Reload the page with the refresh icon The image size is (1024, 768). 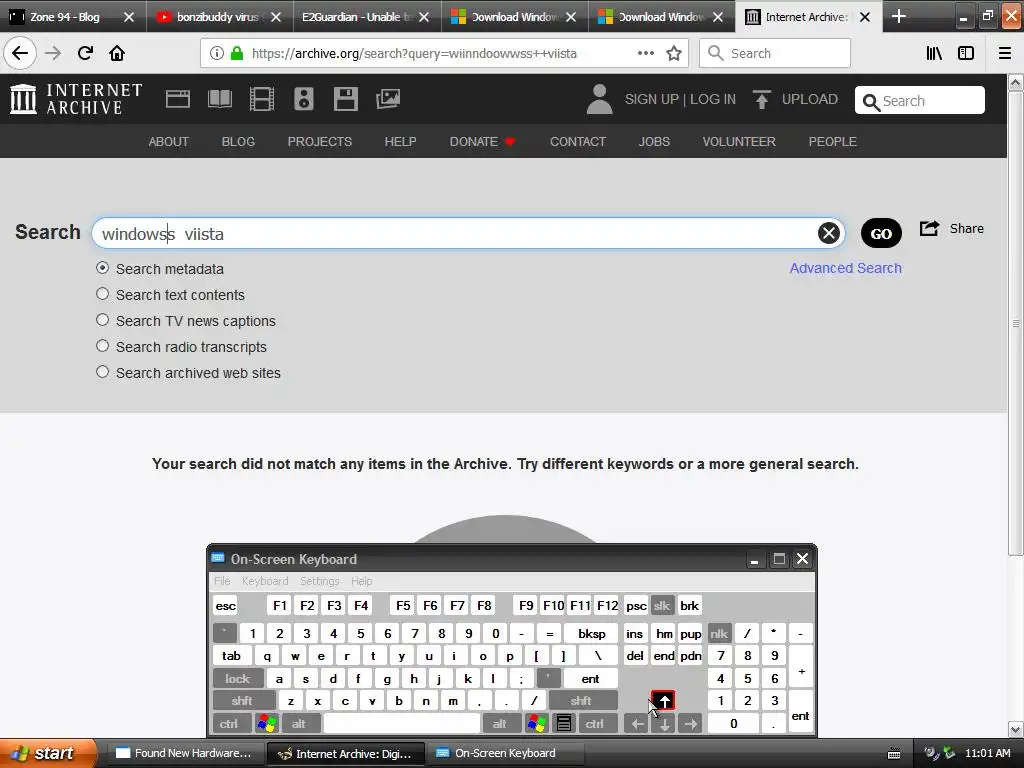[85, 53]
